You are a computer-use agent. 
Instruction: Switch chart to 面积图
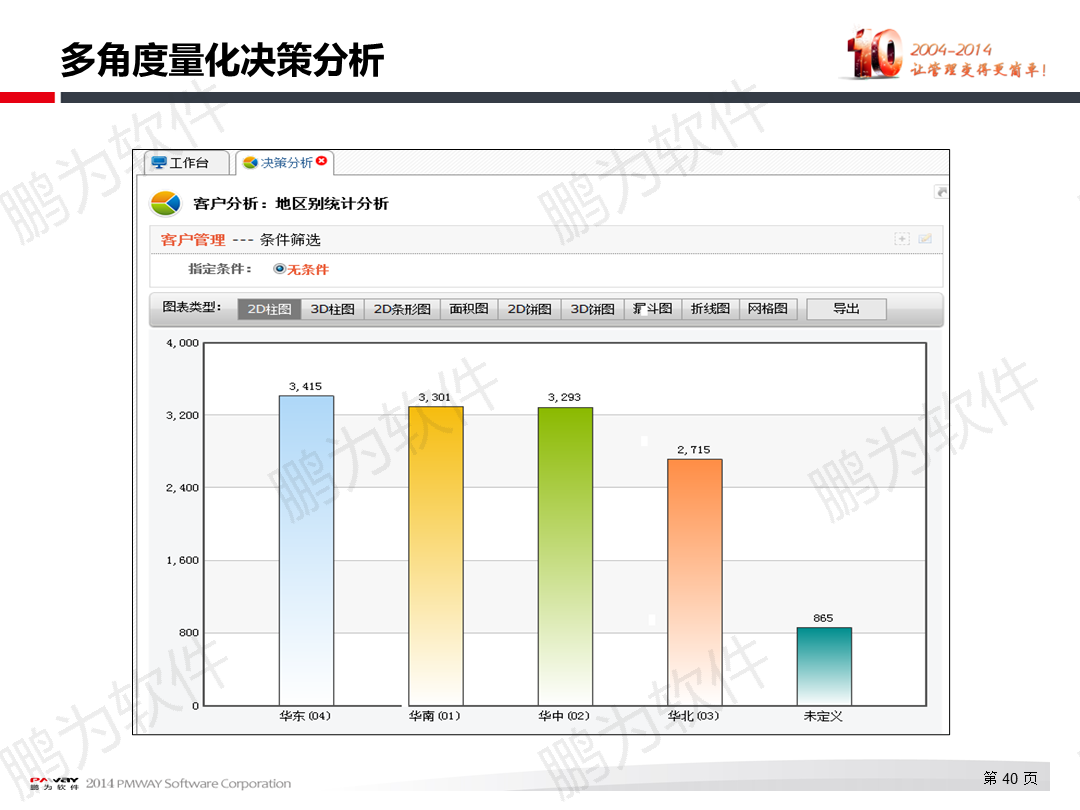pyautogui.click(x=469, y=309)
